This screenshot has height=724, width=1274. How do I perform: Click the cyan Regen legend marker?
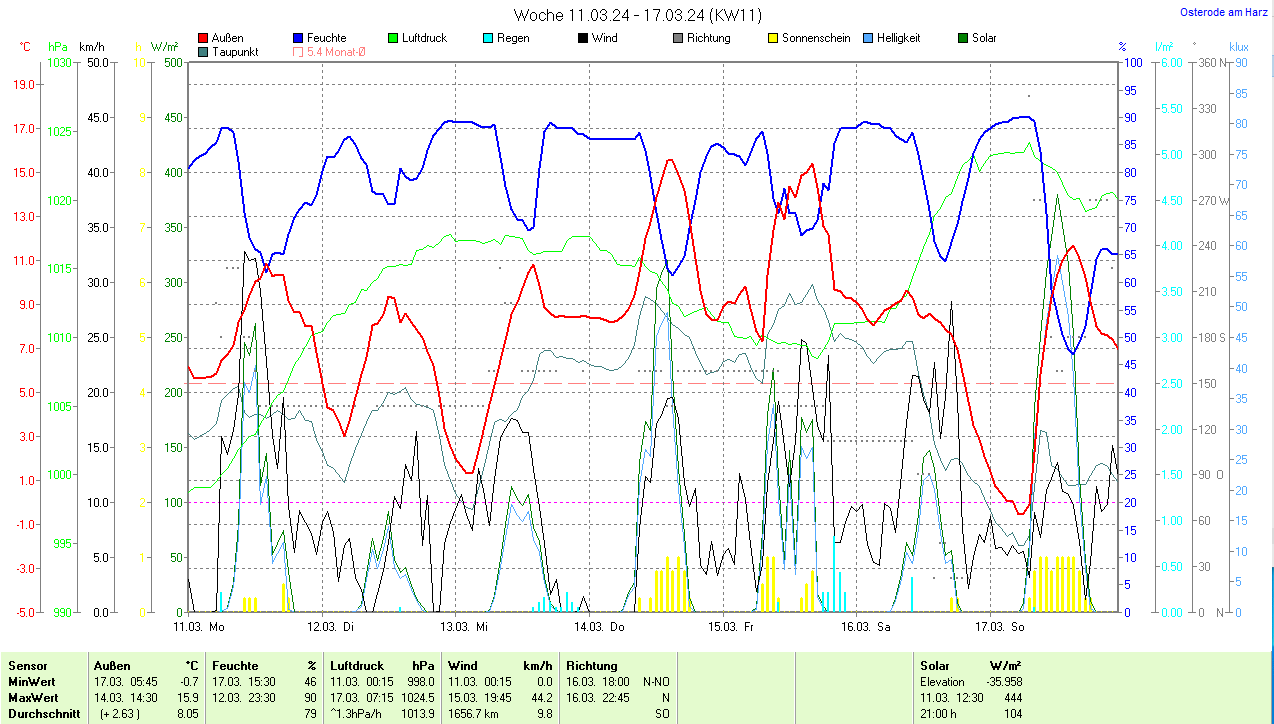[x=487, y=38]
